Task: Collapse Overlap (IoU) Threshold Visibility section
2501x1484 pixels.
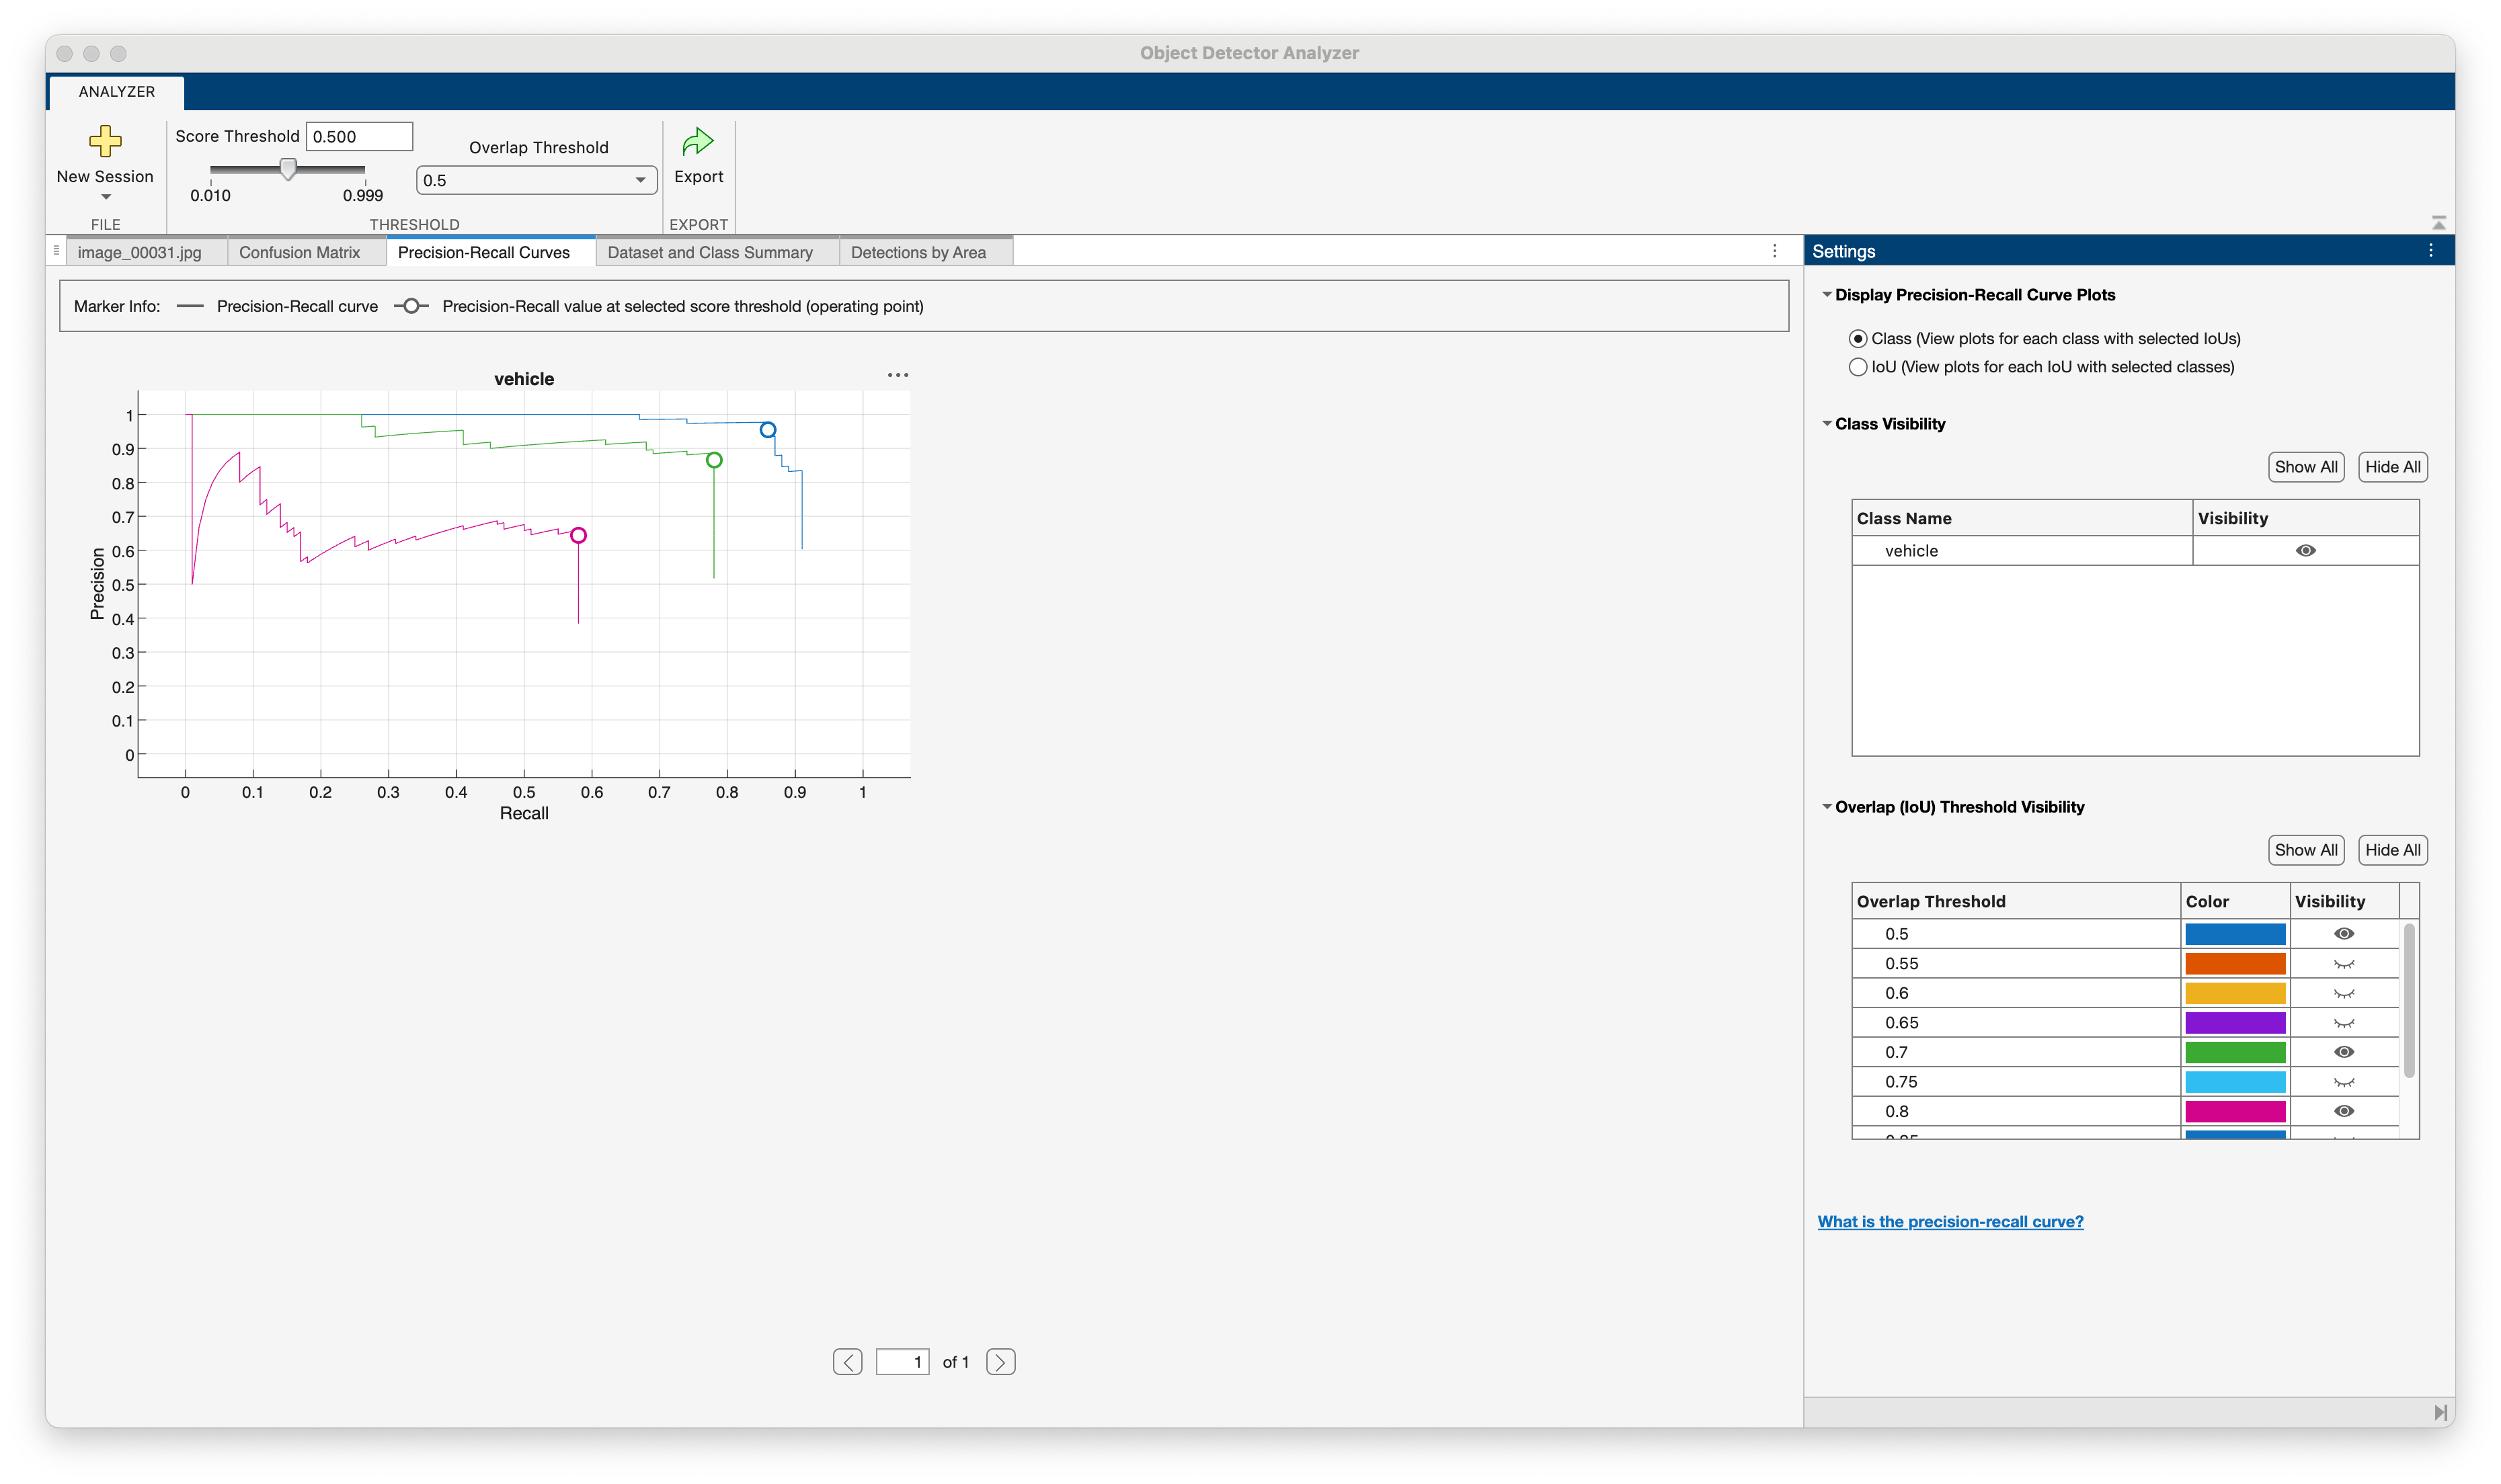Action: (1826, 807)
